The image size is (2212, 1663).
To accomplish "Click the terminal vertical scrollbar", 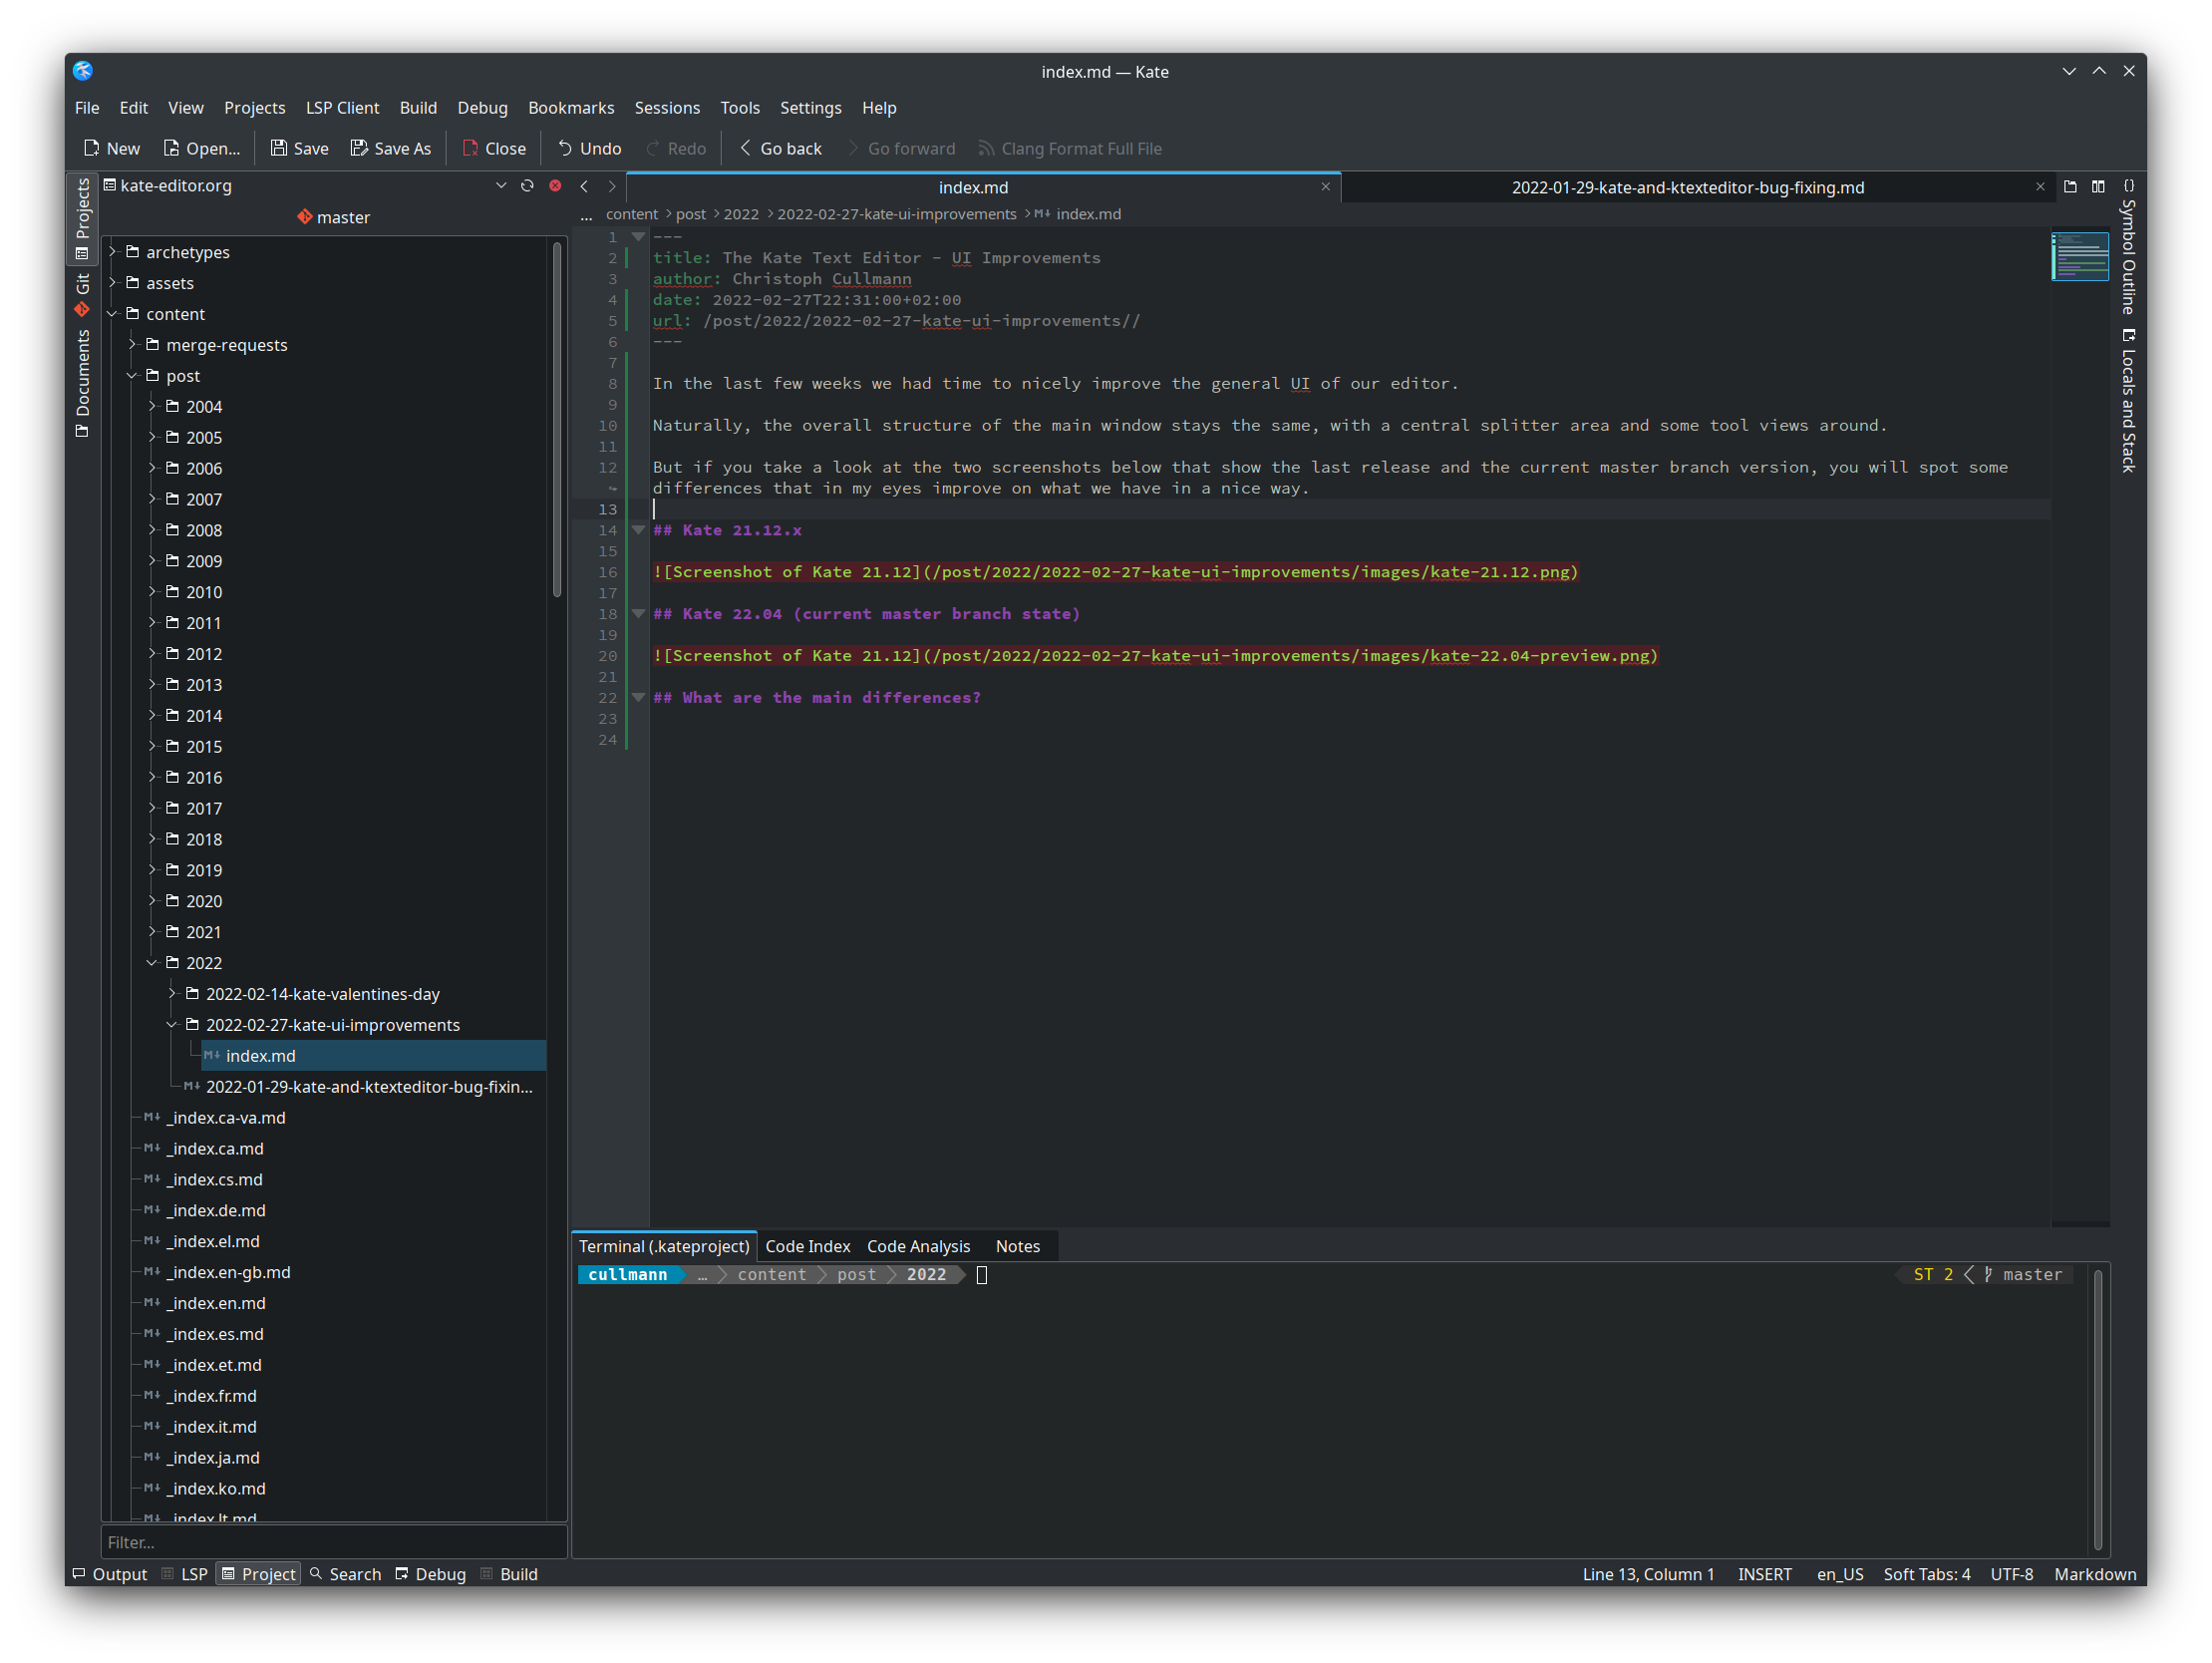I will pyautogui.click(x=2097, y=1410).
